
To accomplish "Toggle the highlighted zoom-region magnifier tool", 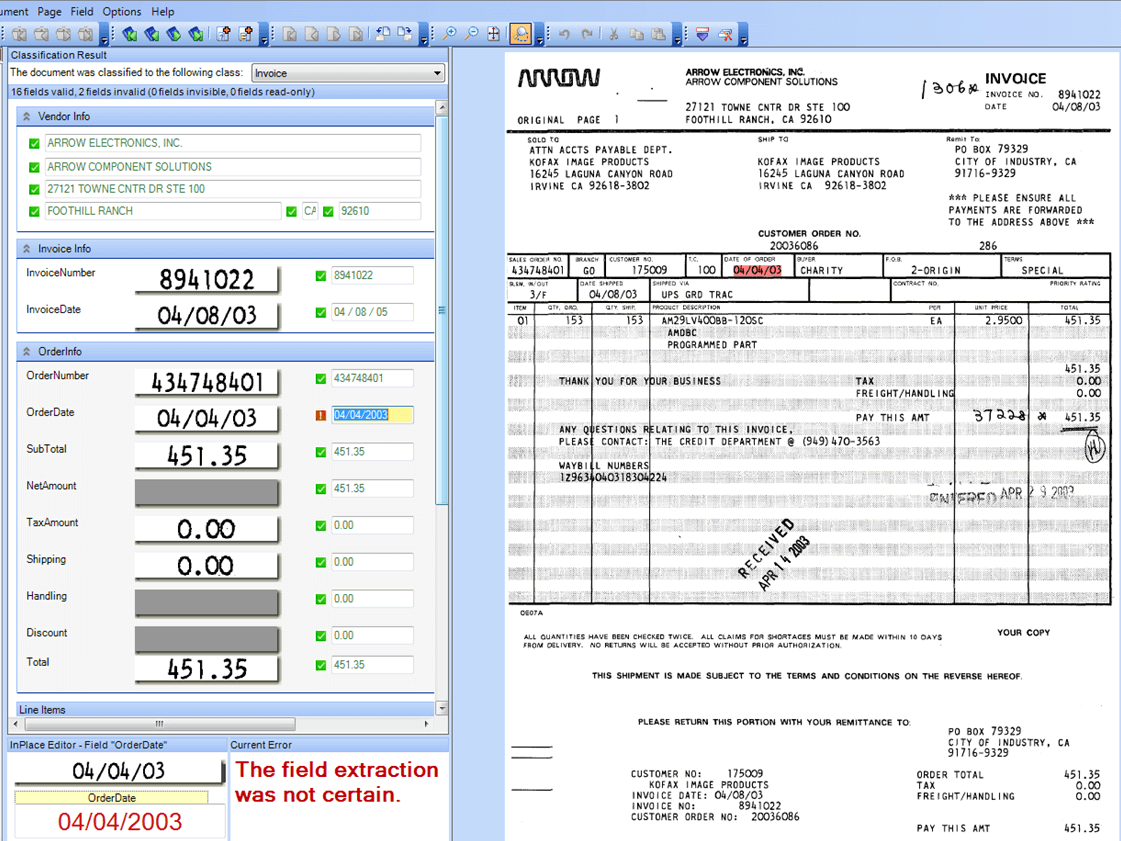I will click(x=520, y=34).
